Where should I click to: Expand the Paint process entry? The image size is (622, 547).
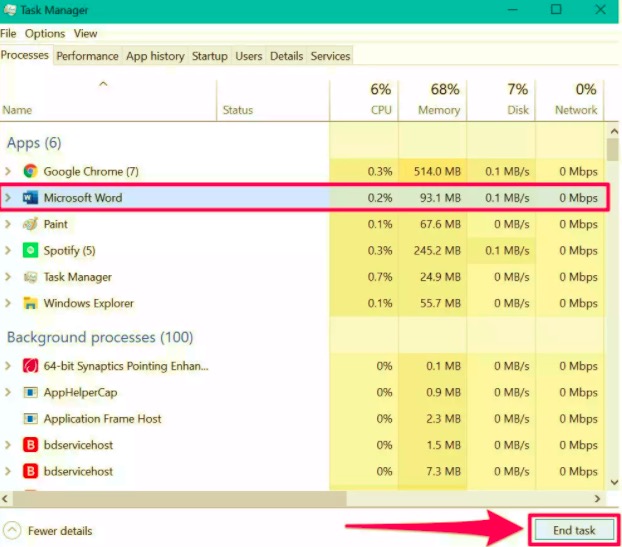click(8, 224)
